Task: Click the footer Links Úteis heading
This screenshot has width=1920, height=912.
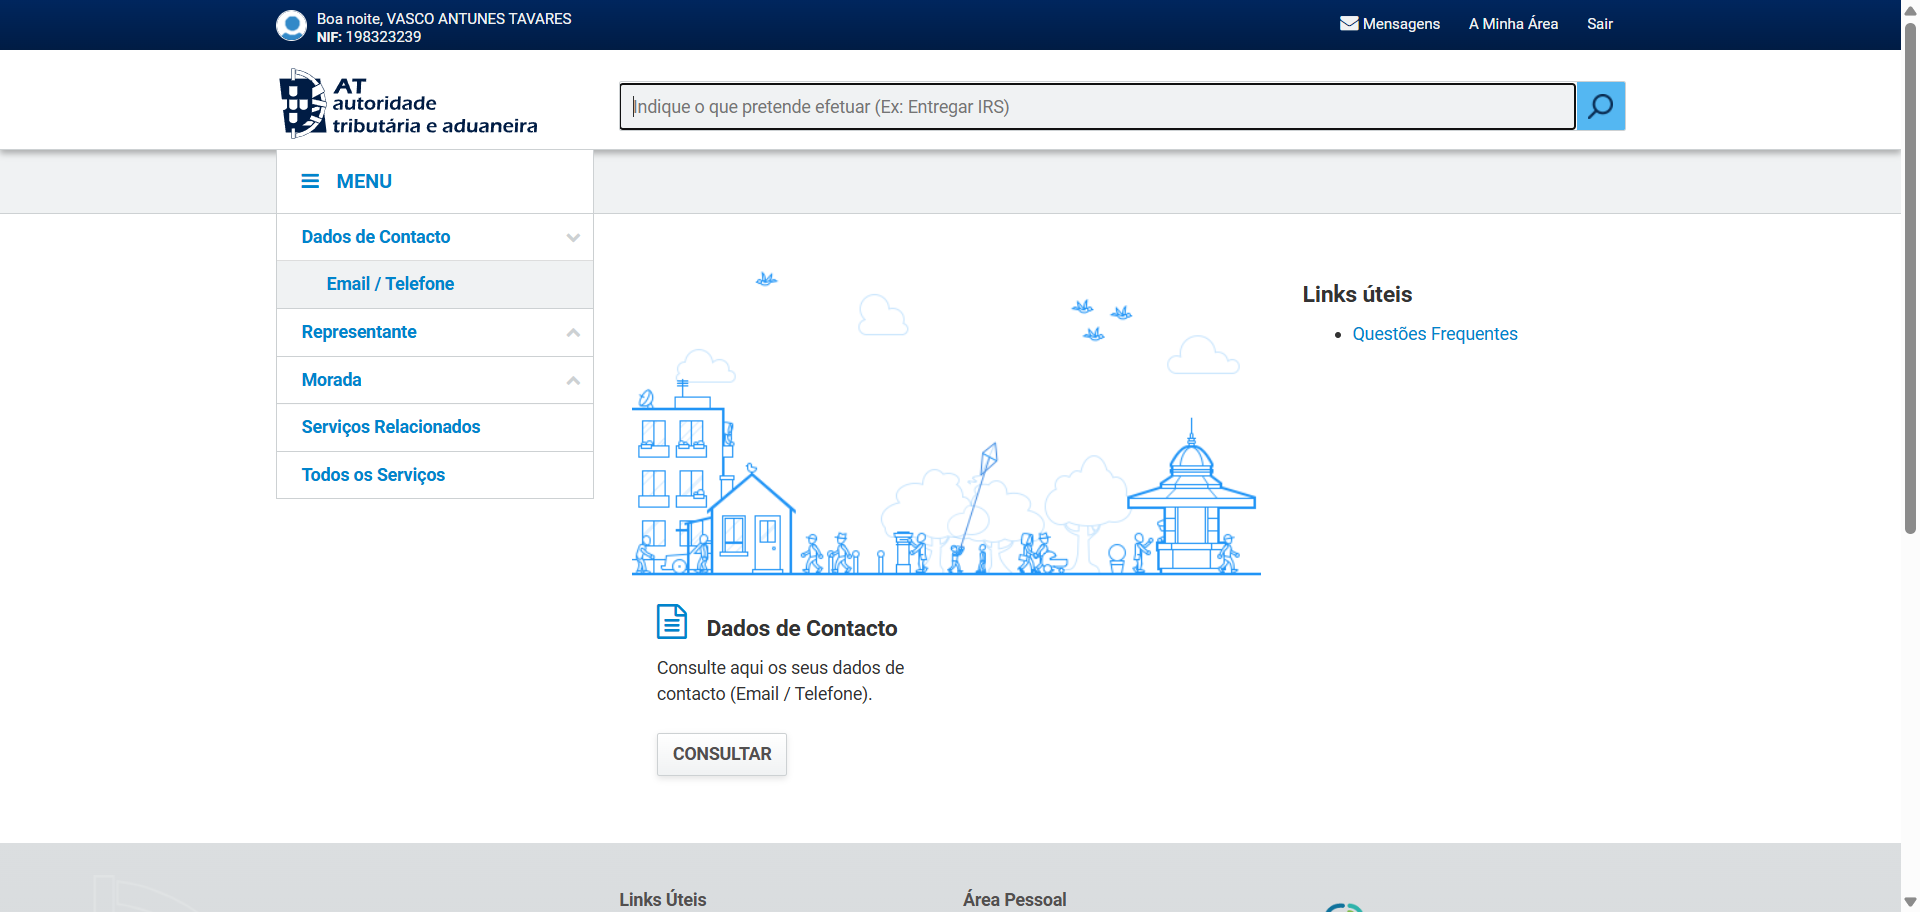Action: [663, 899]
